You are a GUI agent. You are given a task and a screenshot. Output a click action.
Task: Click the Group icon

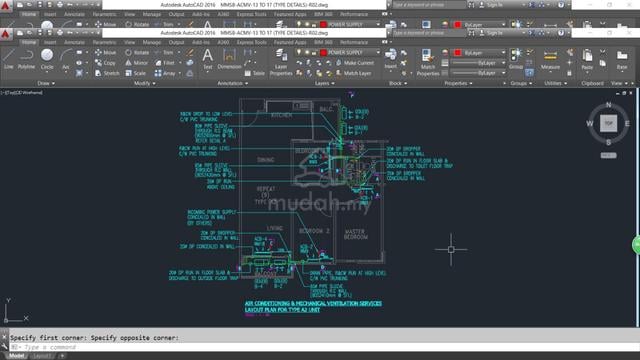pos(516,59)
